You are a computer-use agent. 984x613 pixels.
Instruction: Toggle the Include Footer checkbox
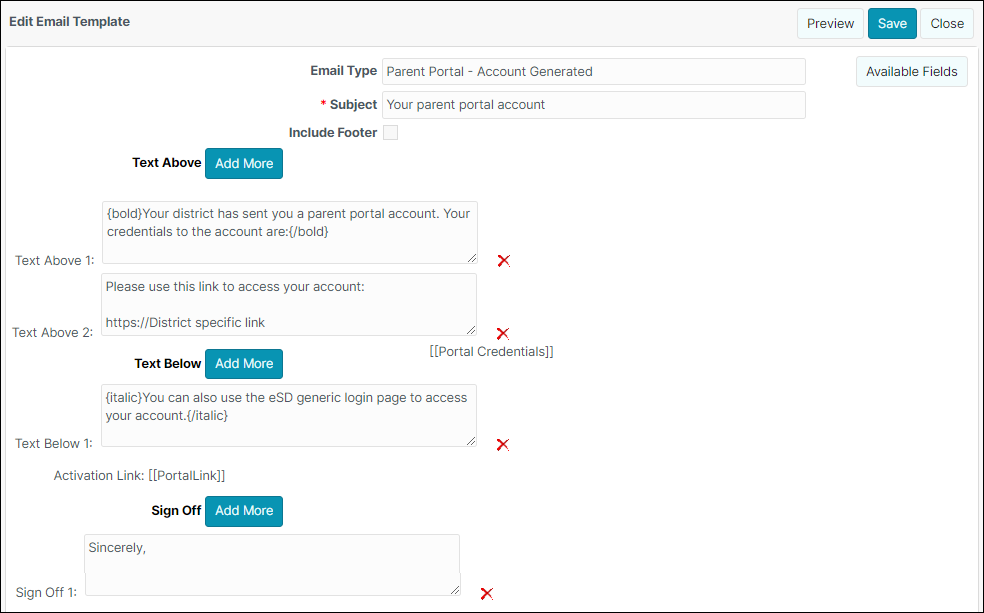(390, 132)
